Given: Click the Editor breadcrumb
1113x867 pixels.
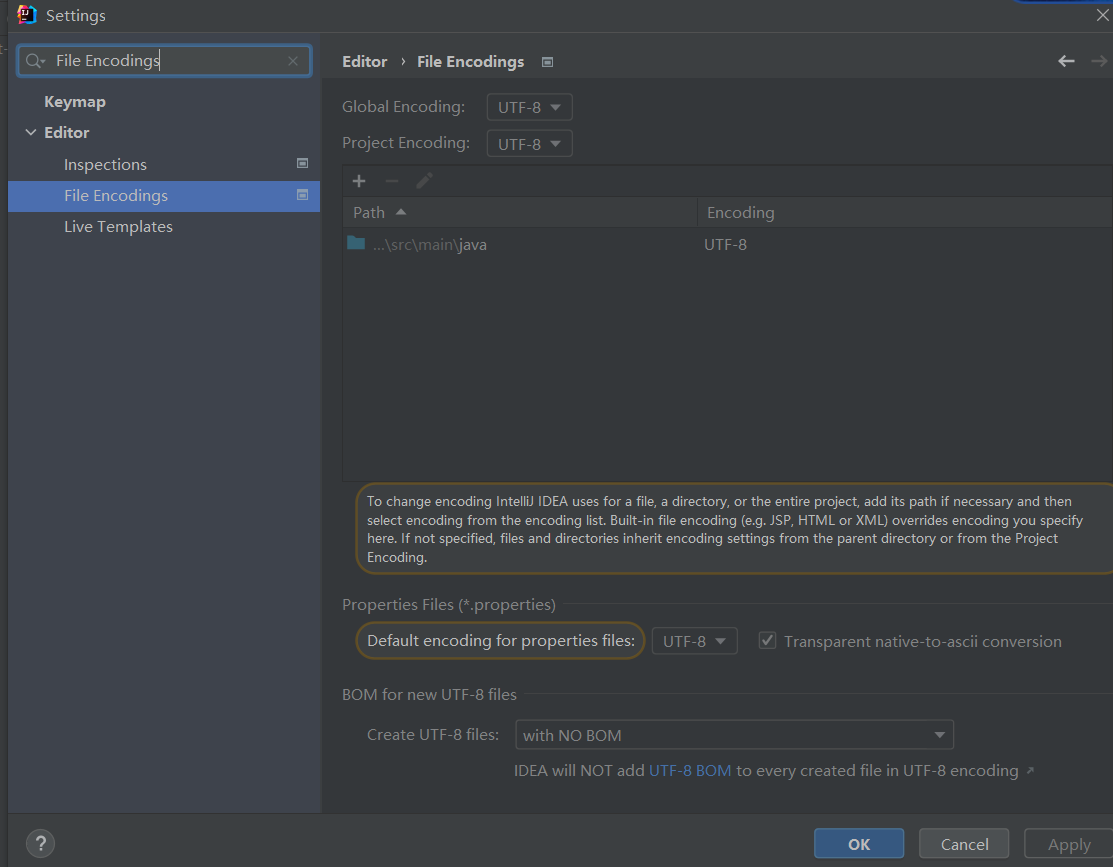Looking at the screenshot, I should [x=365, y=62].
